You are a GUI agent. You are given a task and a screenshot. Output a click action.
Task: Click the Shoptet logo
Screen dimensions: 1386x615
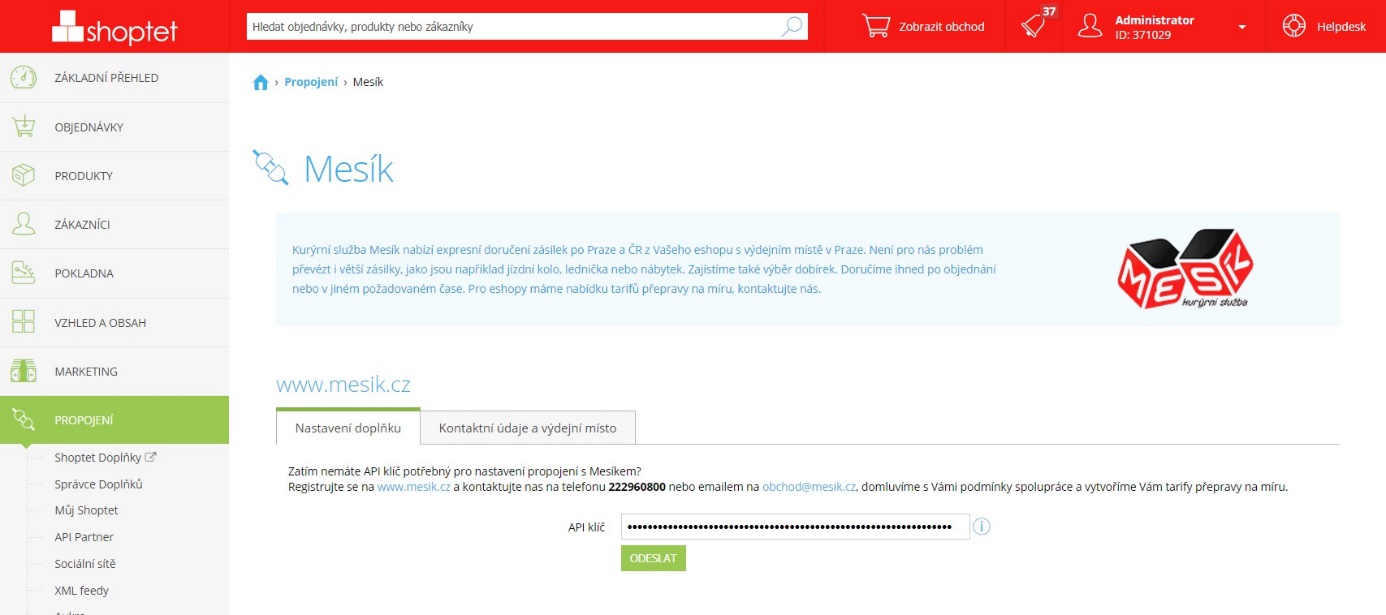[x=114, y=27]
